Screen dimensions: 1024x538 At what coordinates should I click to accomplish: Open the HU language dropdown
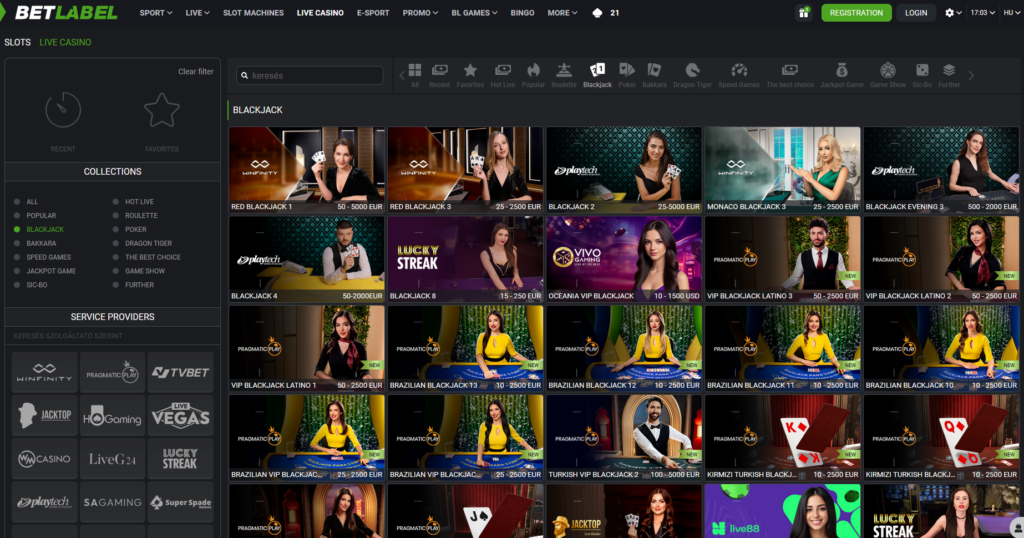click(x=1012, y=13)
